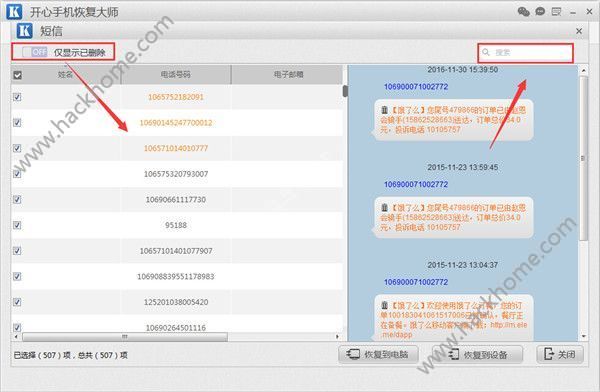Select phone number 106575320793007
600x392 pixels.
coord(176,174)
